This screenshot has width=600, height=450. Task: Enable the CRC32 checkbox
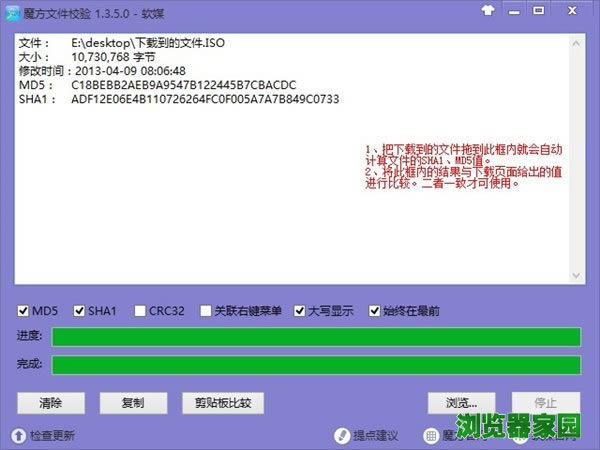coord(140,311)
